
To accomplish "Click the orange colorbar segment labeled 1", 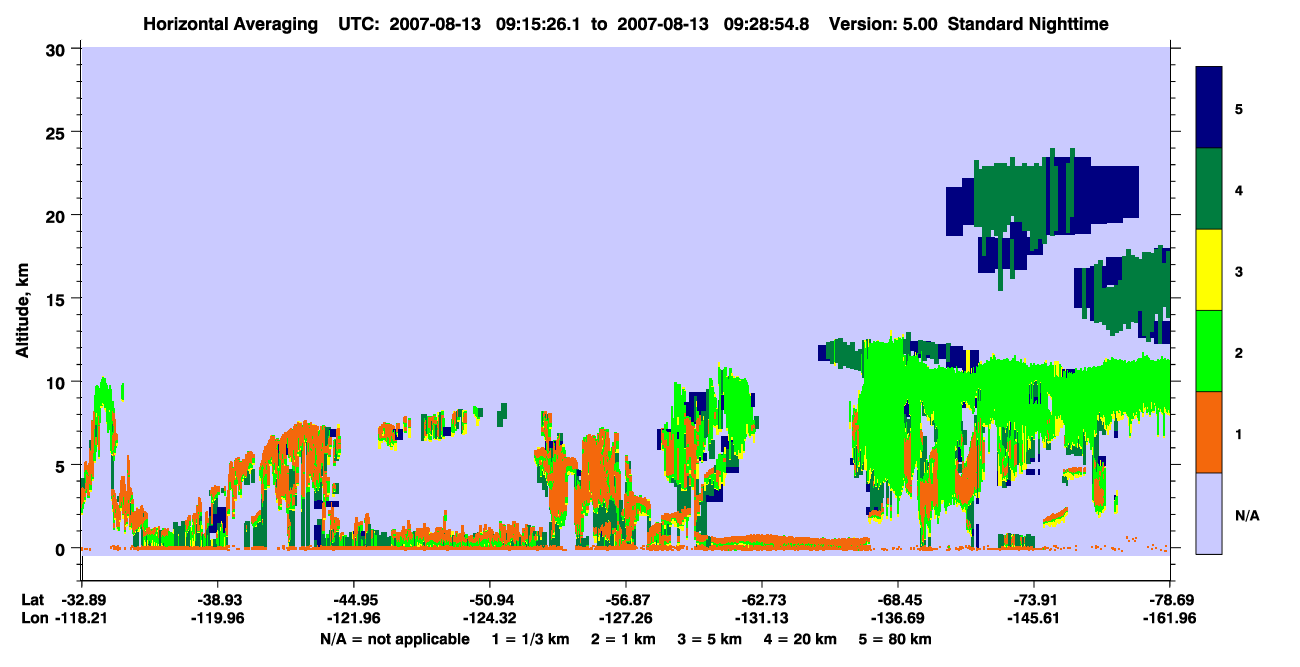I will 1209,432.
